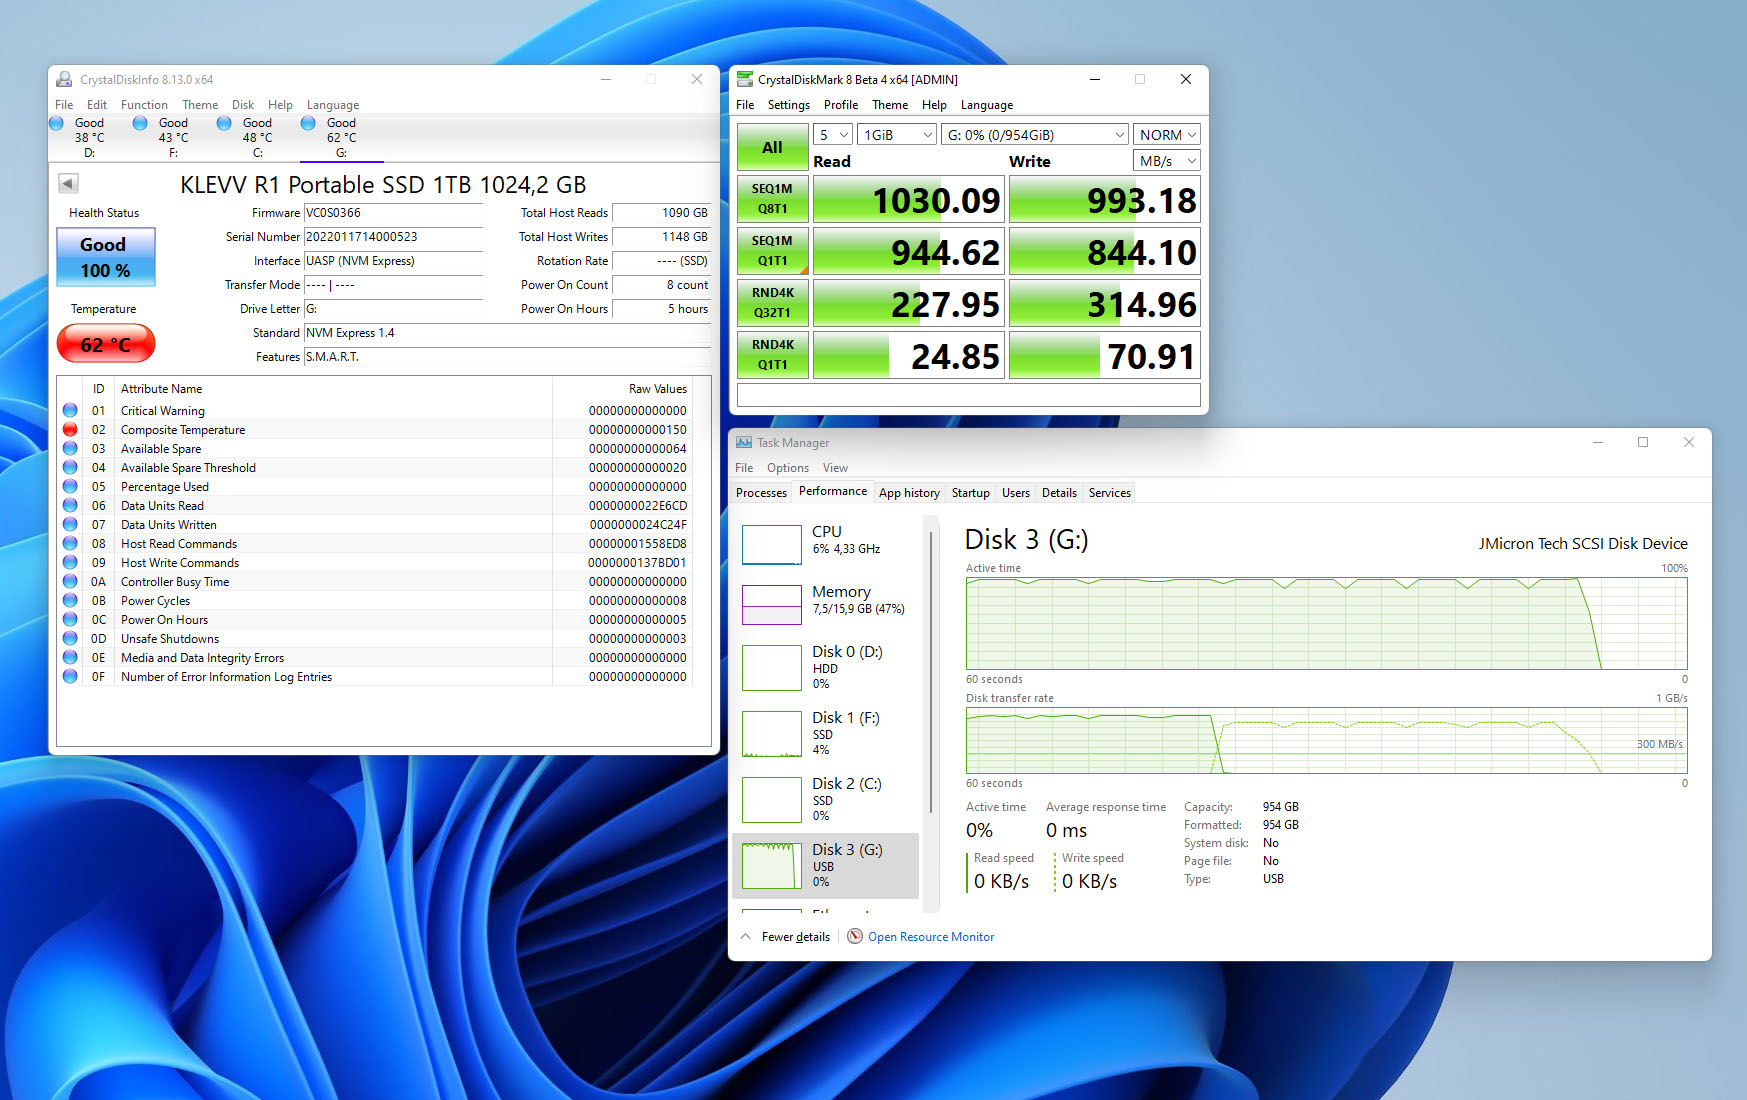1747x1100 pixels.
Task: Click the Task Manager sidebar scrollbar
Action: [931, 672]
